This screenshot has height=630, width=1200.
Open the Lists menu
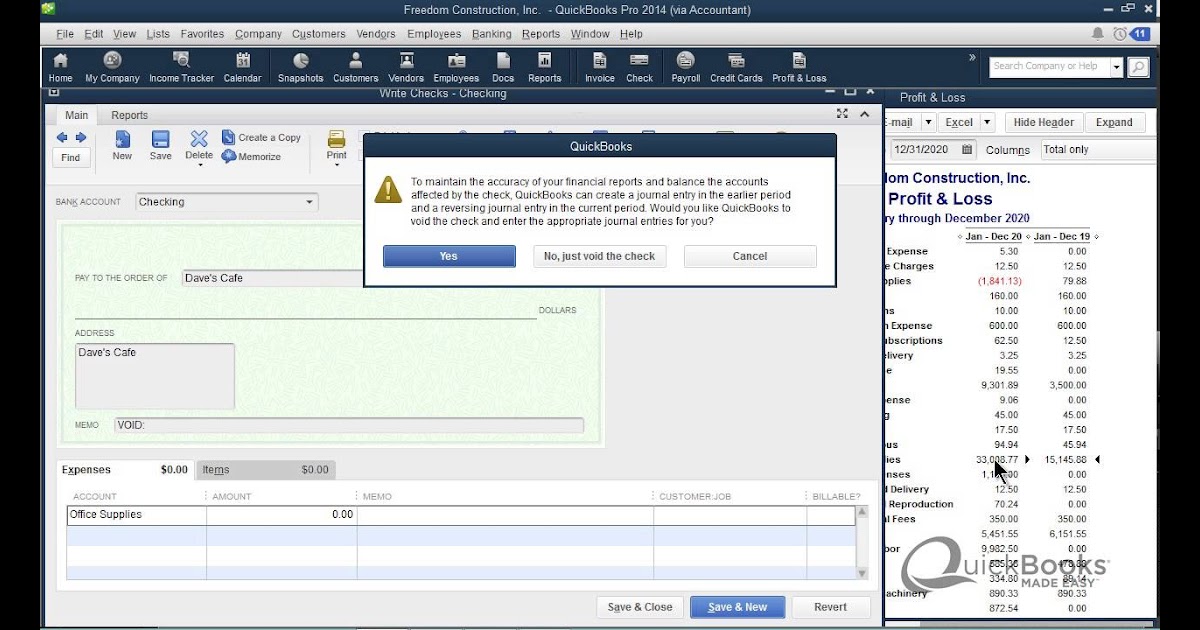click(x=158, y=34)
